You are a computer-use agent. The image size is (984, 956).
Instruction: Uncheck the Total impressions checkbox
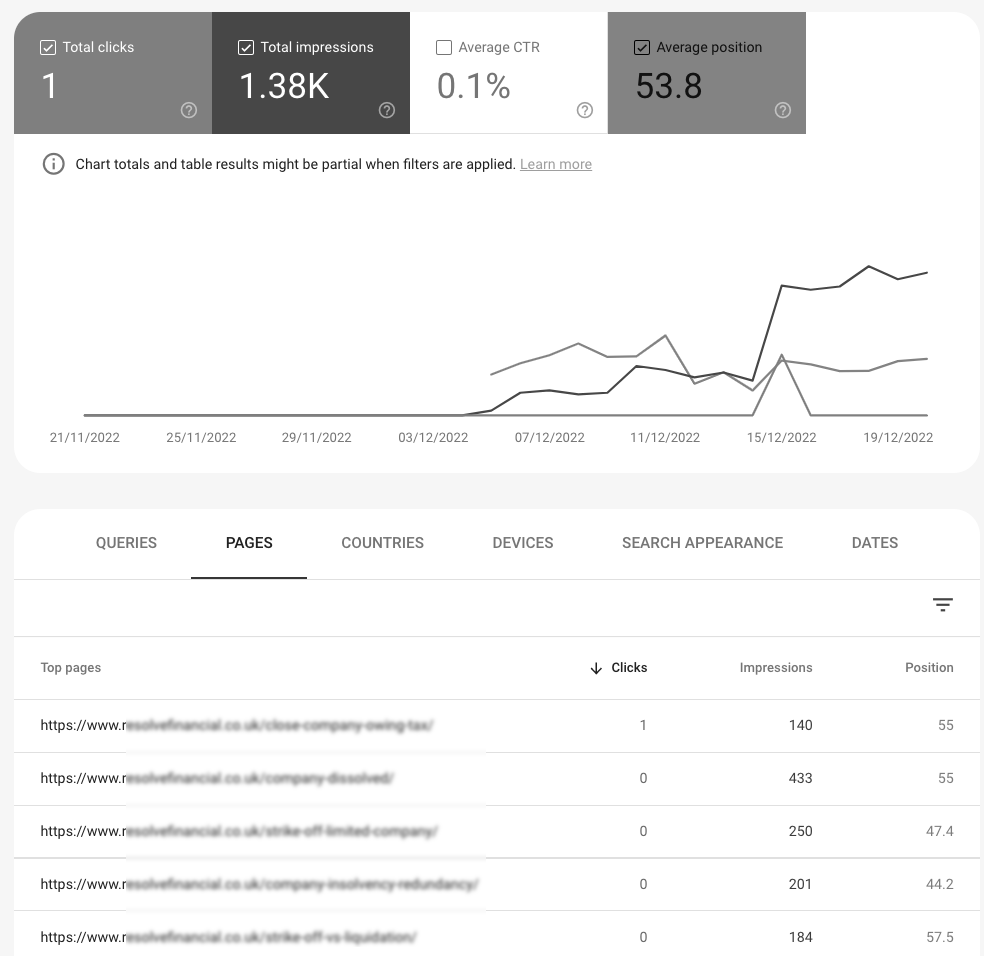[246, 47]
